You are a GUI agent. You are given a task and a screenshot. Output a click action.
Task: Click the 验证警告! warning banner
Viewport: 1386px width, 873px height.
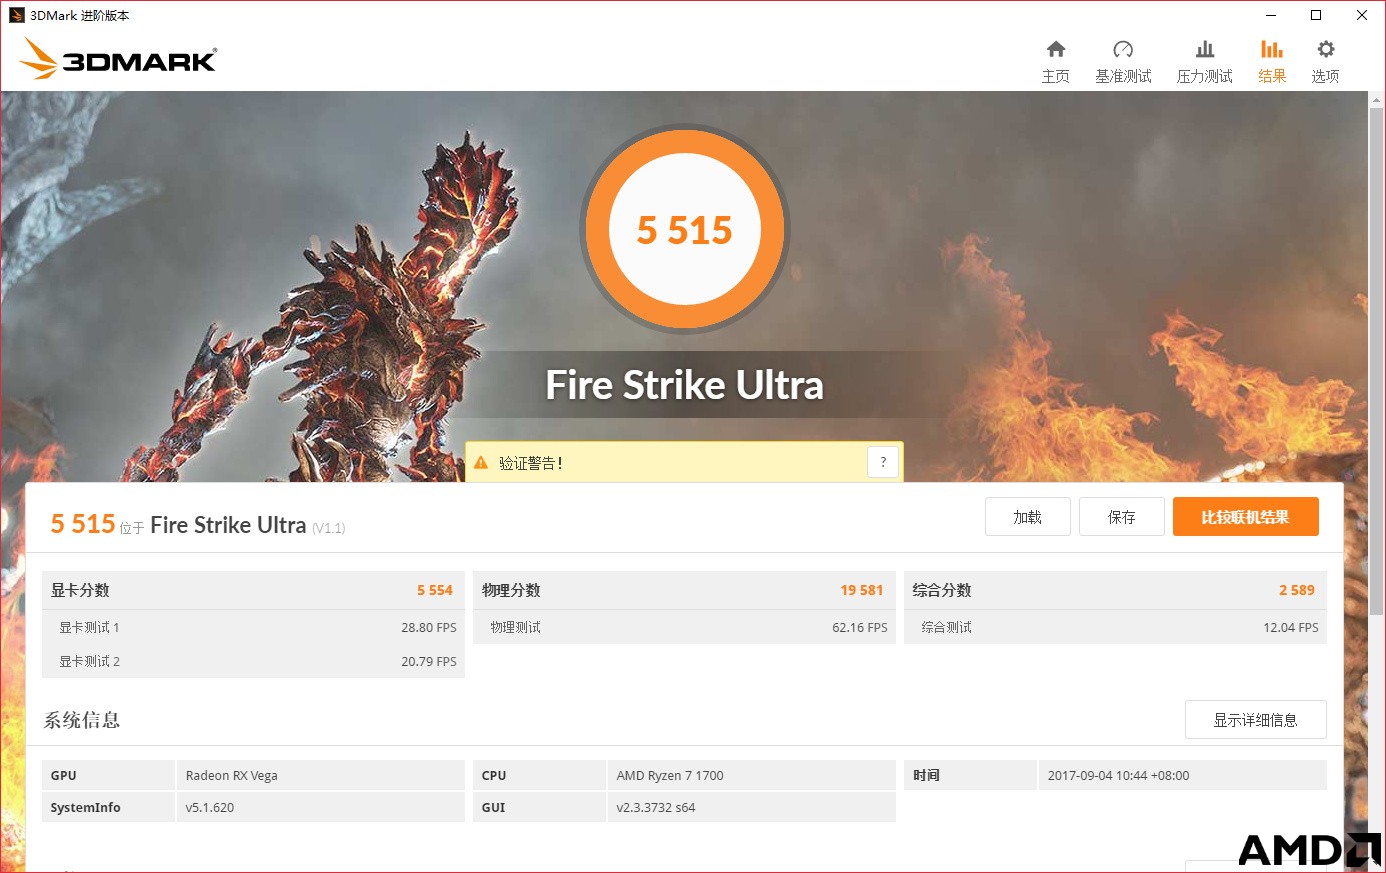pos(684,462)
